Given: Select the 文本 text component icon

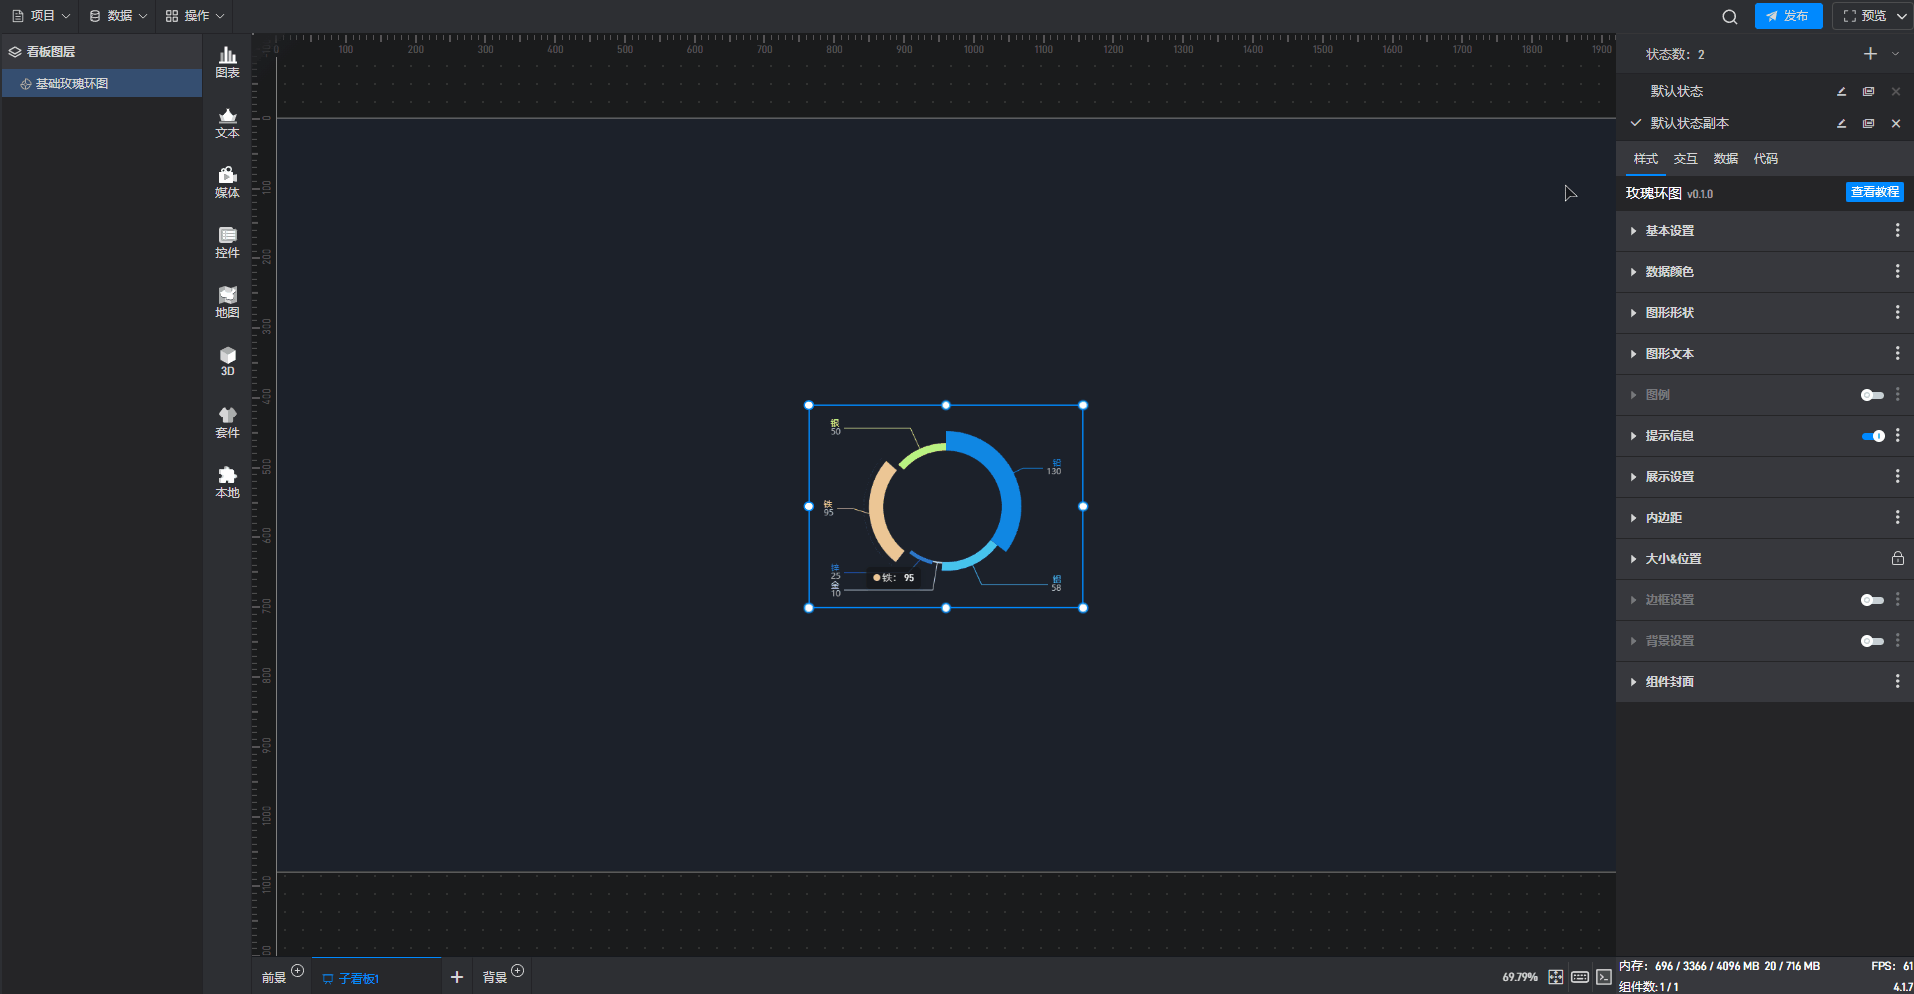Looking at the screenshot, I should [x=227, y=122].
